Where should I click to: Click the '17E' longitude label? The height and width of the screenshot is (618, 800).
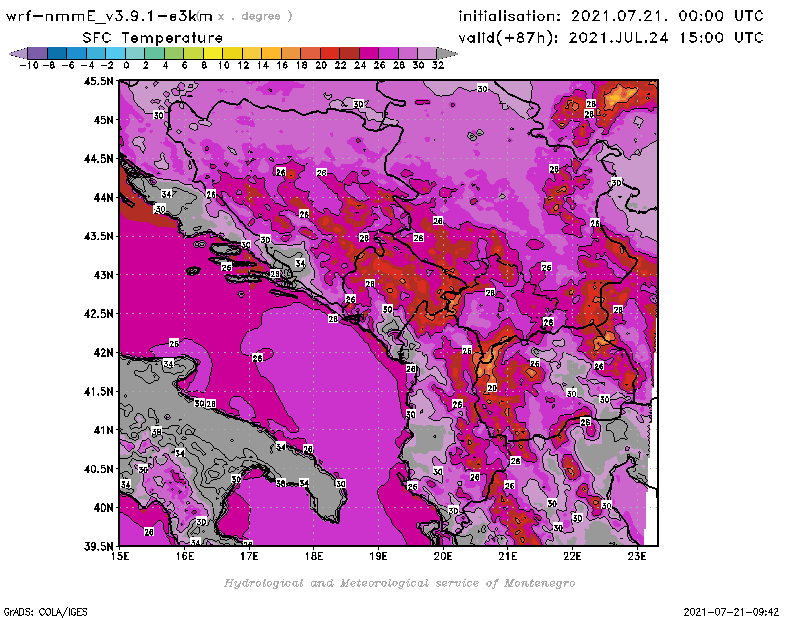249,556
